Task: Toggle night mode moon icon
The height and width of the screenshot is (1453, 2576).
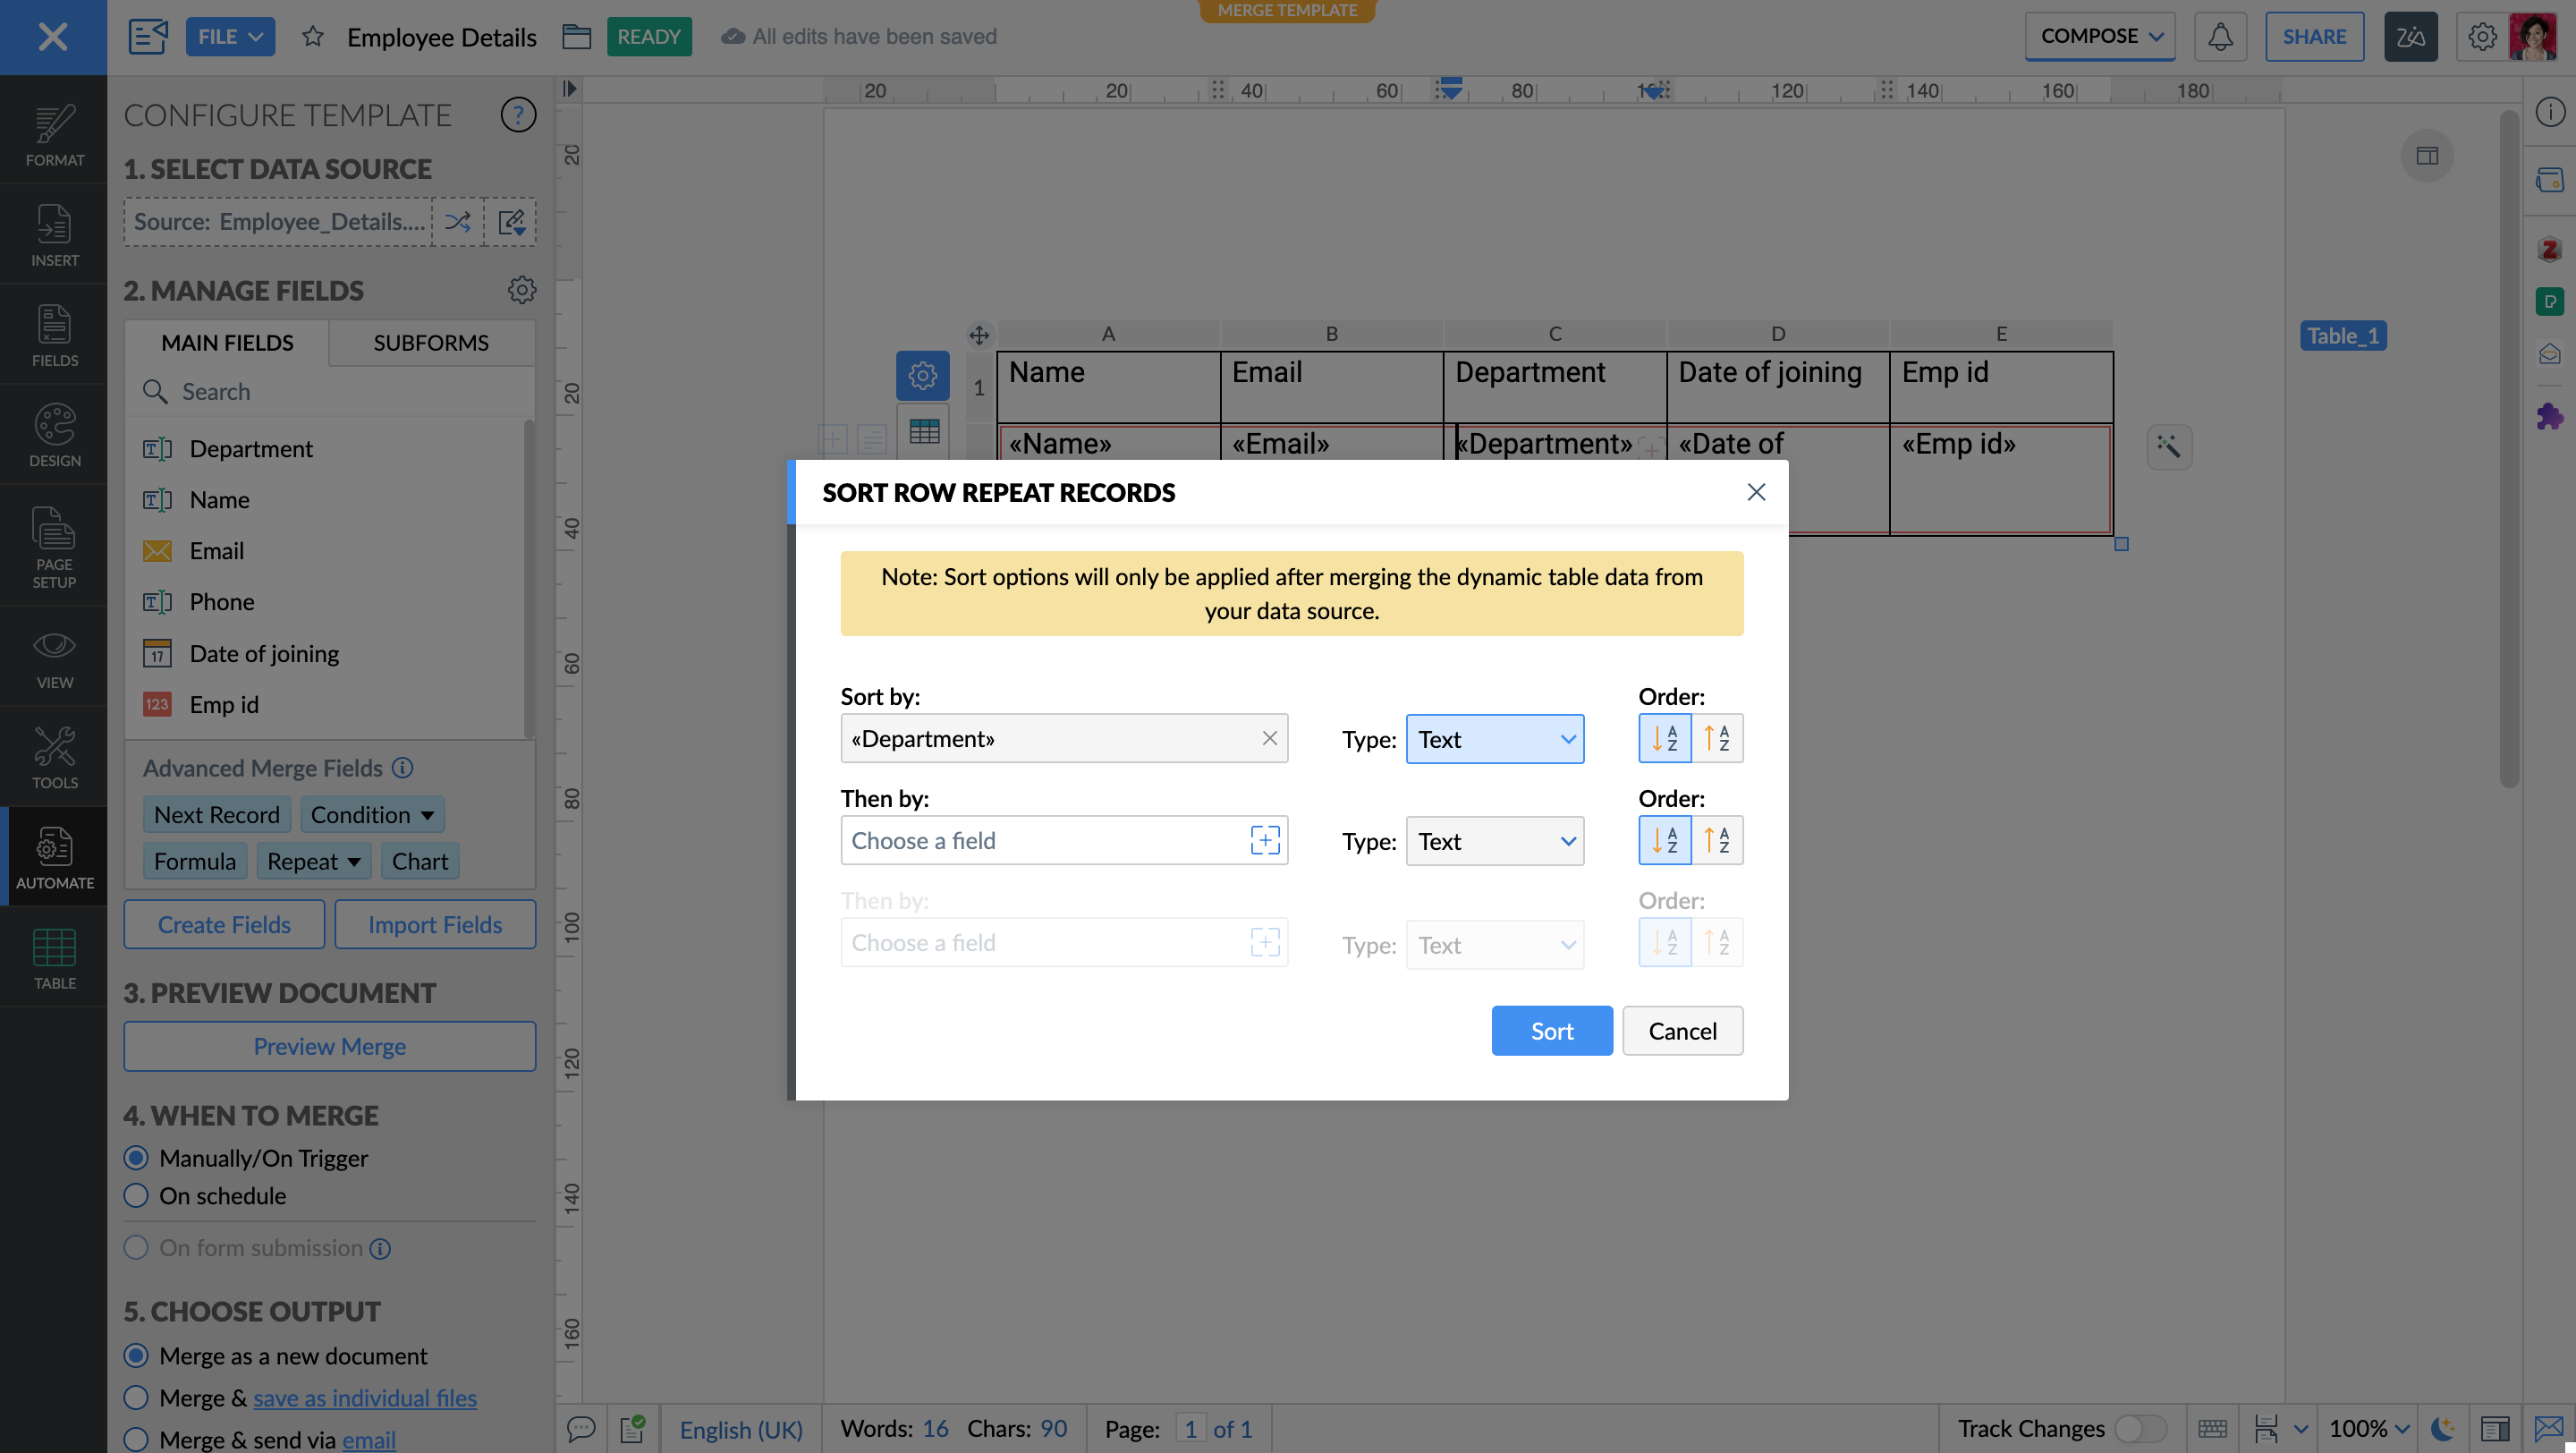Action: point(2443,1428)
